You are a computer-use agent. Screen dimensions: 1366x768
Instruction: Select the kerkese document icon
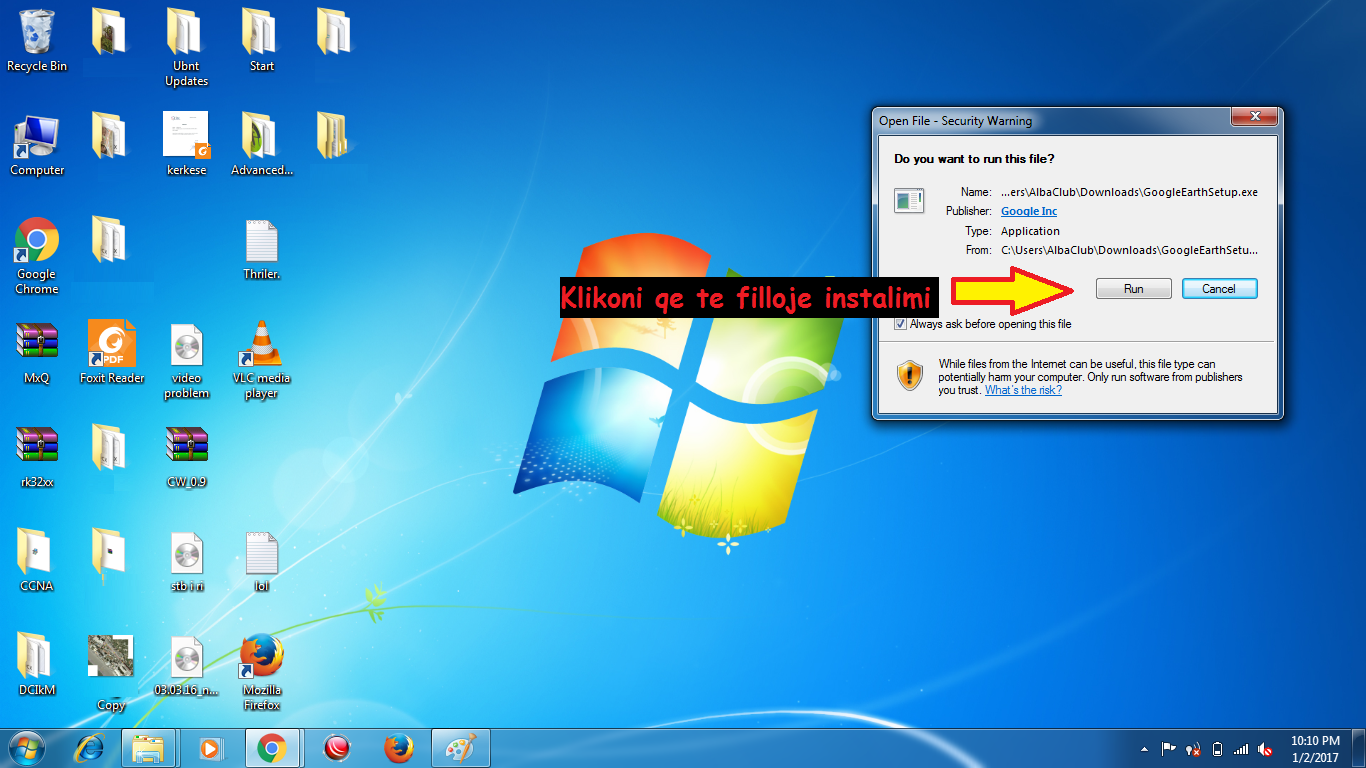point(186,145)
